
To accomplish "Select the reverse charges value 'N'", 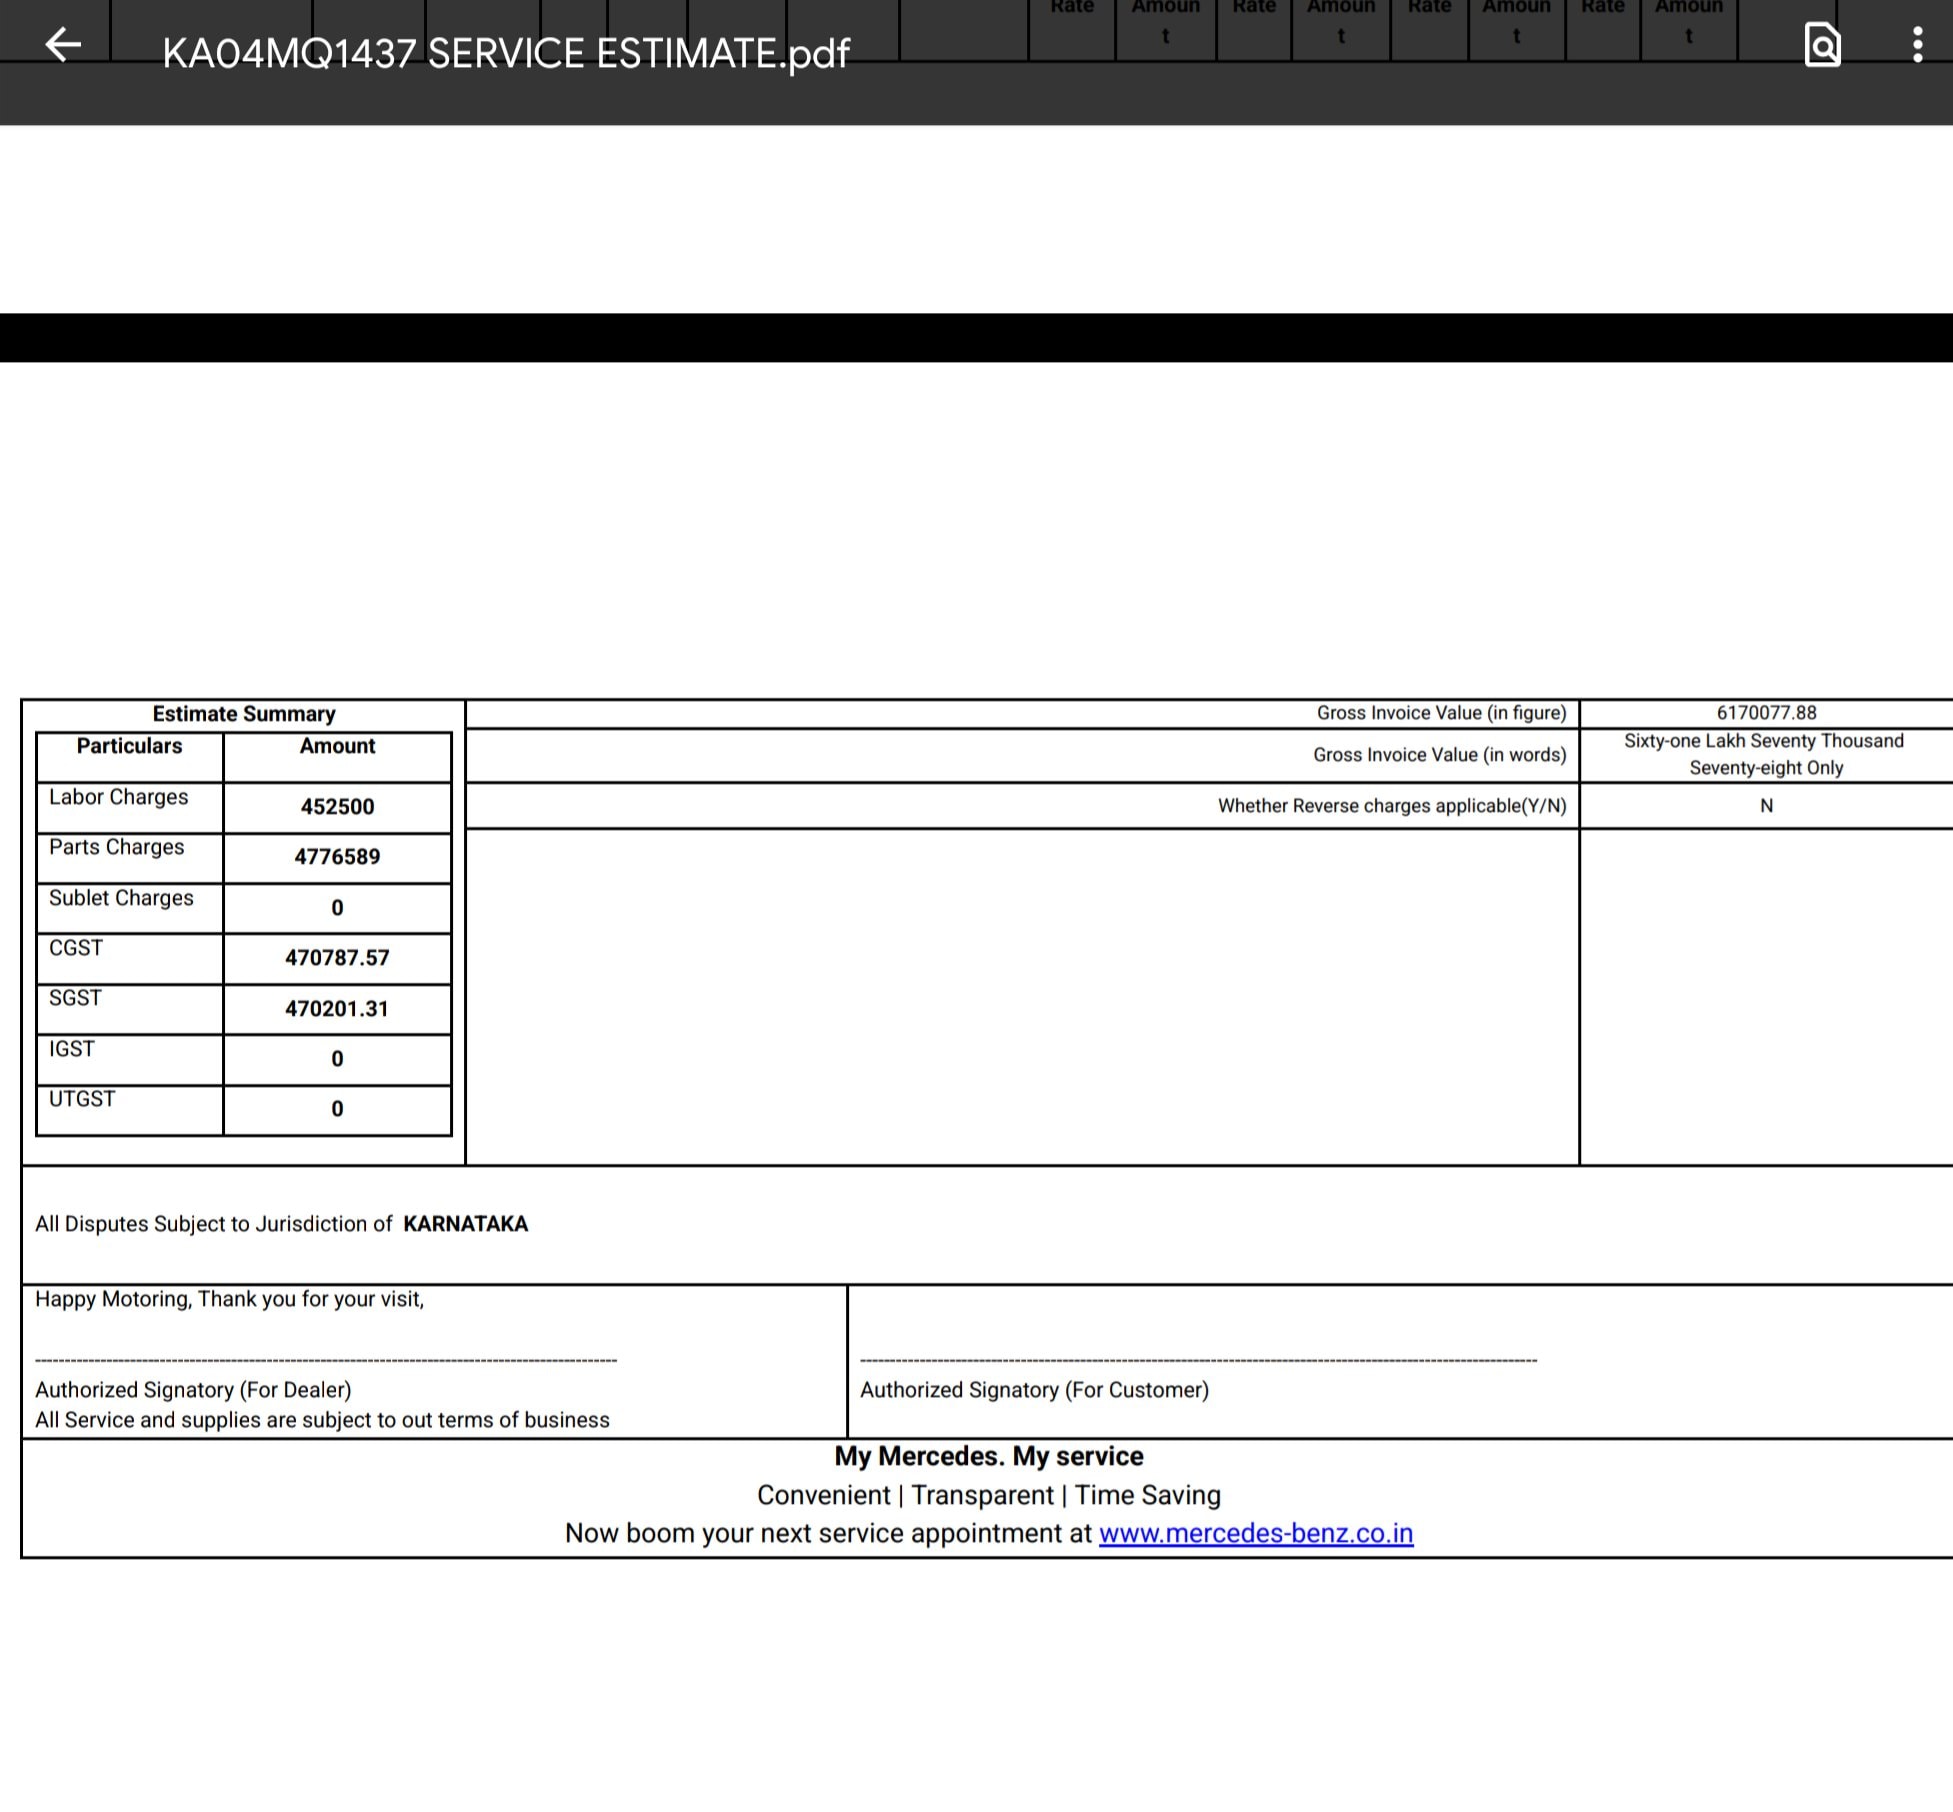I will 1766,806.
